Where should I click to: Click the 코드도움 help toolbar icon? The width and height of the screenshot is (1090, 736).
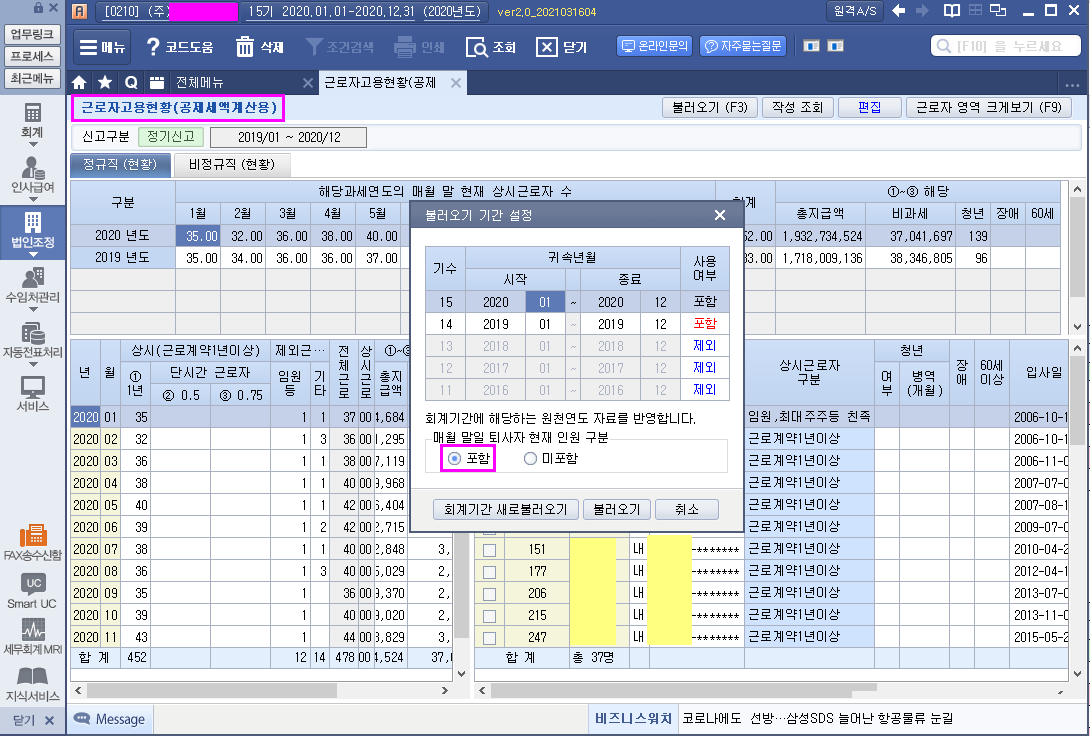(179, 47)
